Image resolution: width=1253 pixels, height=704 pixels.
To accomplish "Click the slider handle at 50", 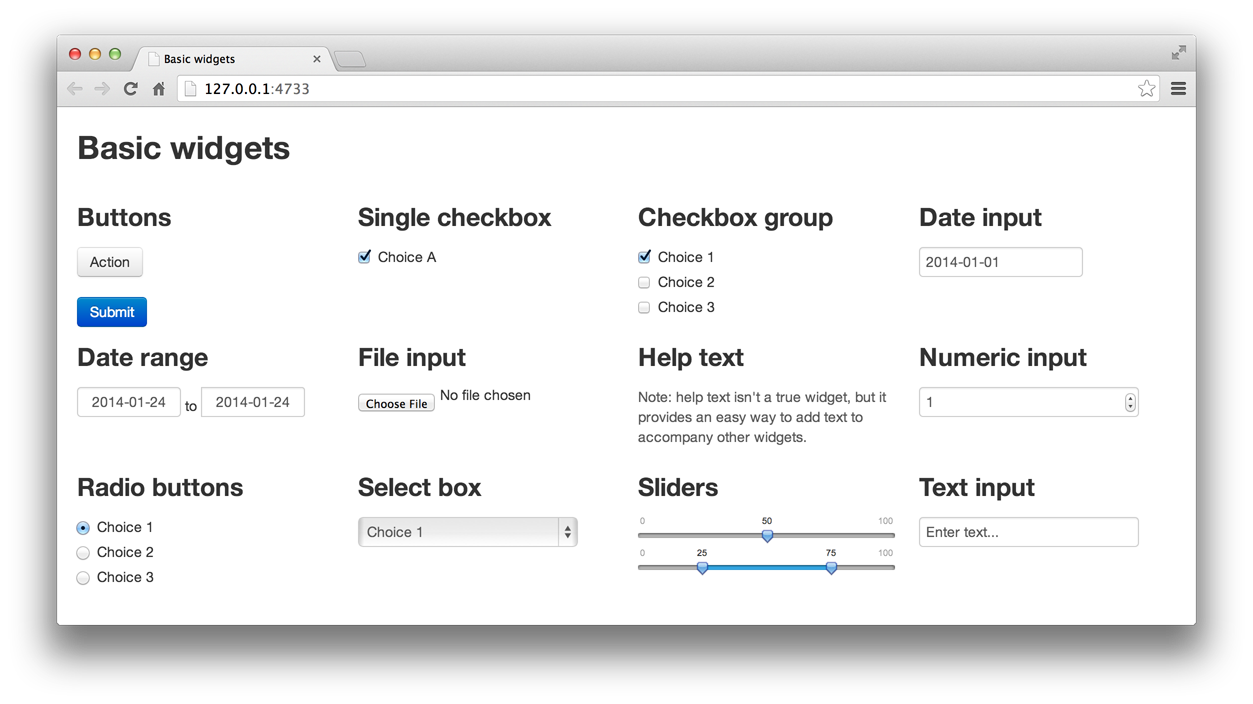I will coord(767,536).
